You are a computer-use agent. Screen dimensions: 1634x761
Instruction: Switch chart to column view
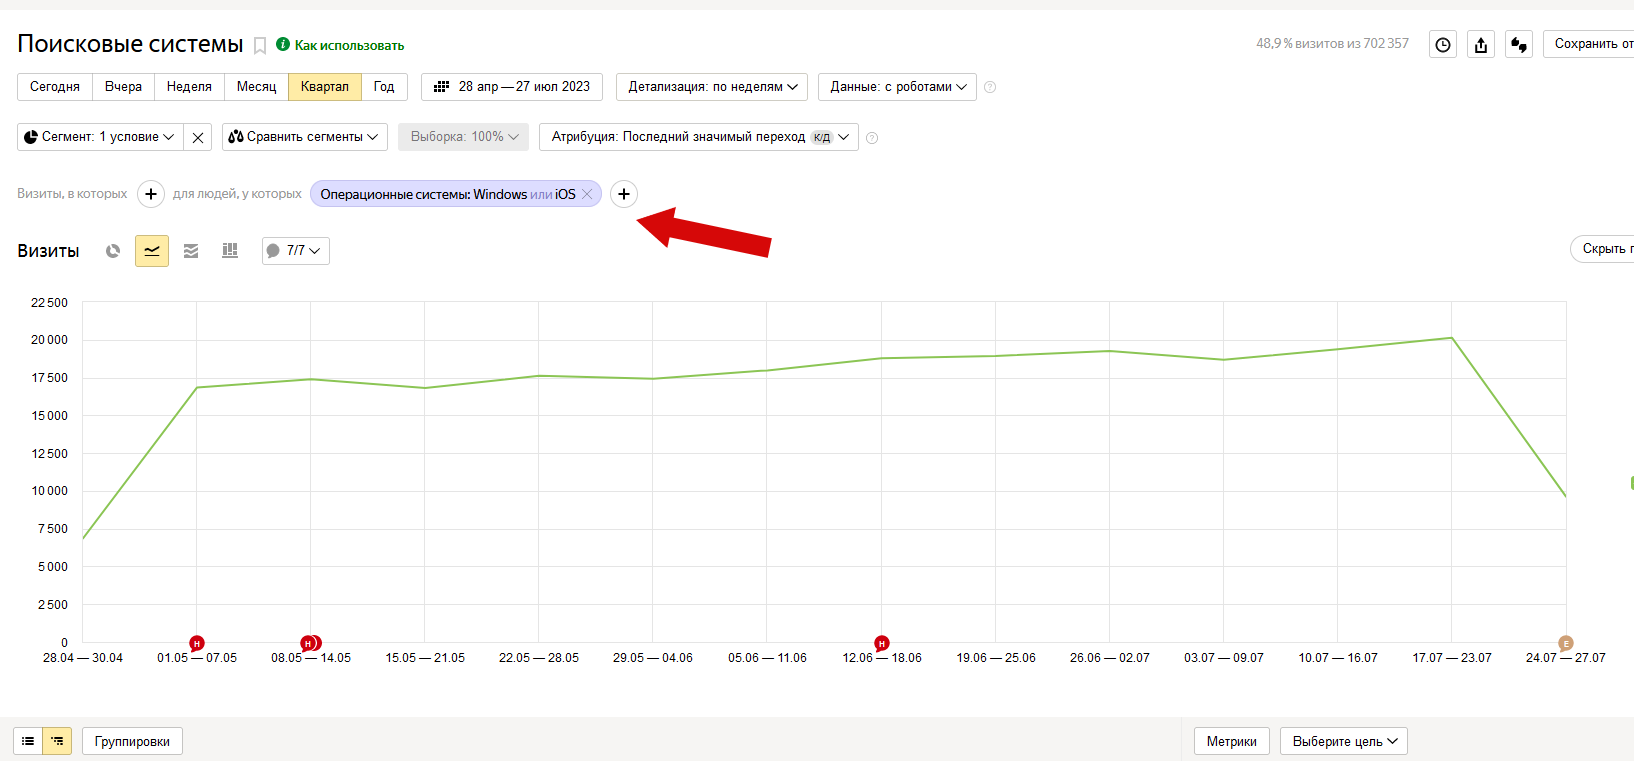[x=230, y=251]
